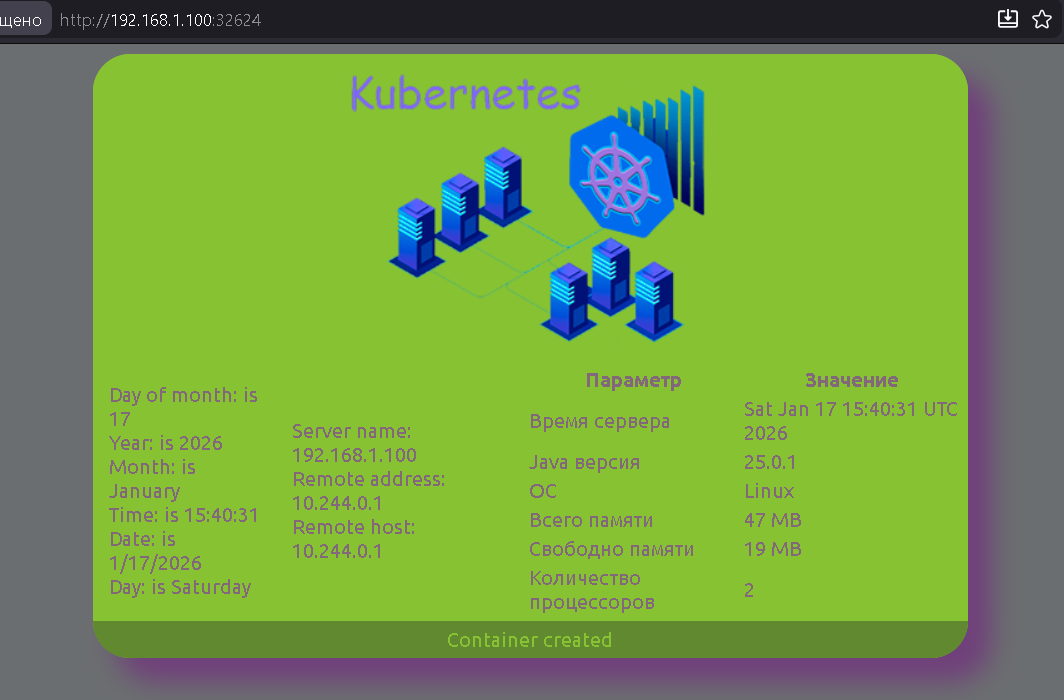Click the 'ОС' parameter cell
Image resolution: width=1064 pixels, height=700 pixels.
pos(543,491)
